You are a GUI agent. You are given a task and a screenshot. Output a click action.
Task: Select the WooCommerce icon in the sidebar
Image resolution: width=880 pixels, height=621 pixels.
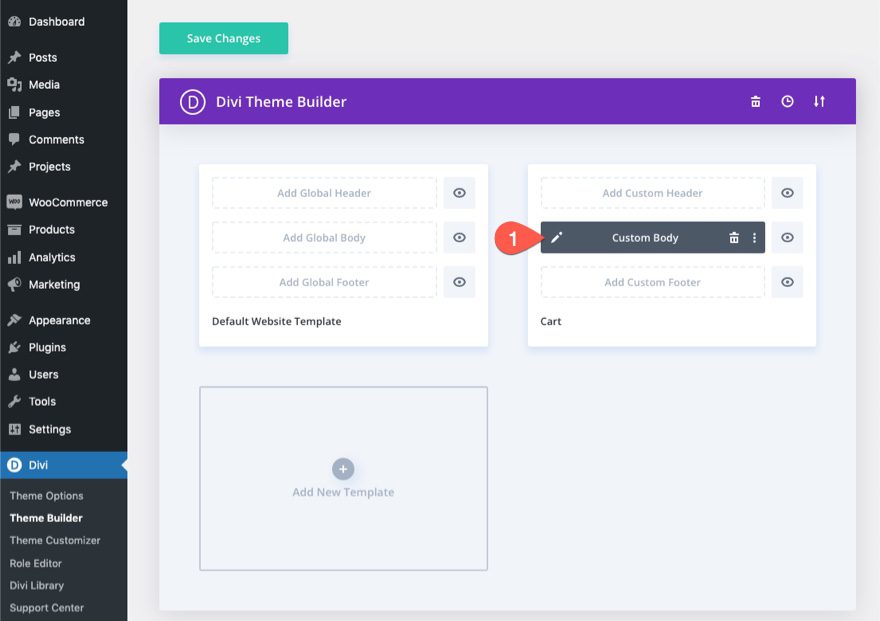click(x=12, y=202)
